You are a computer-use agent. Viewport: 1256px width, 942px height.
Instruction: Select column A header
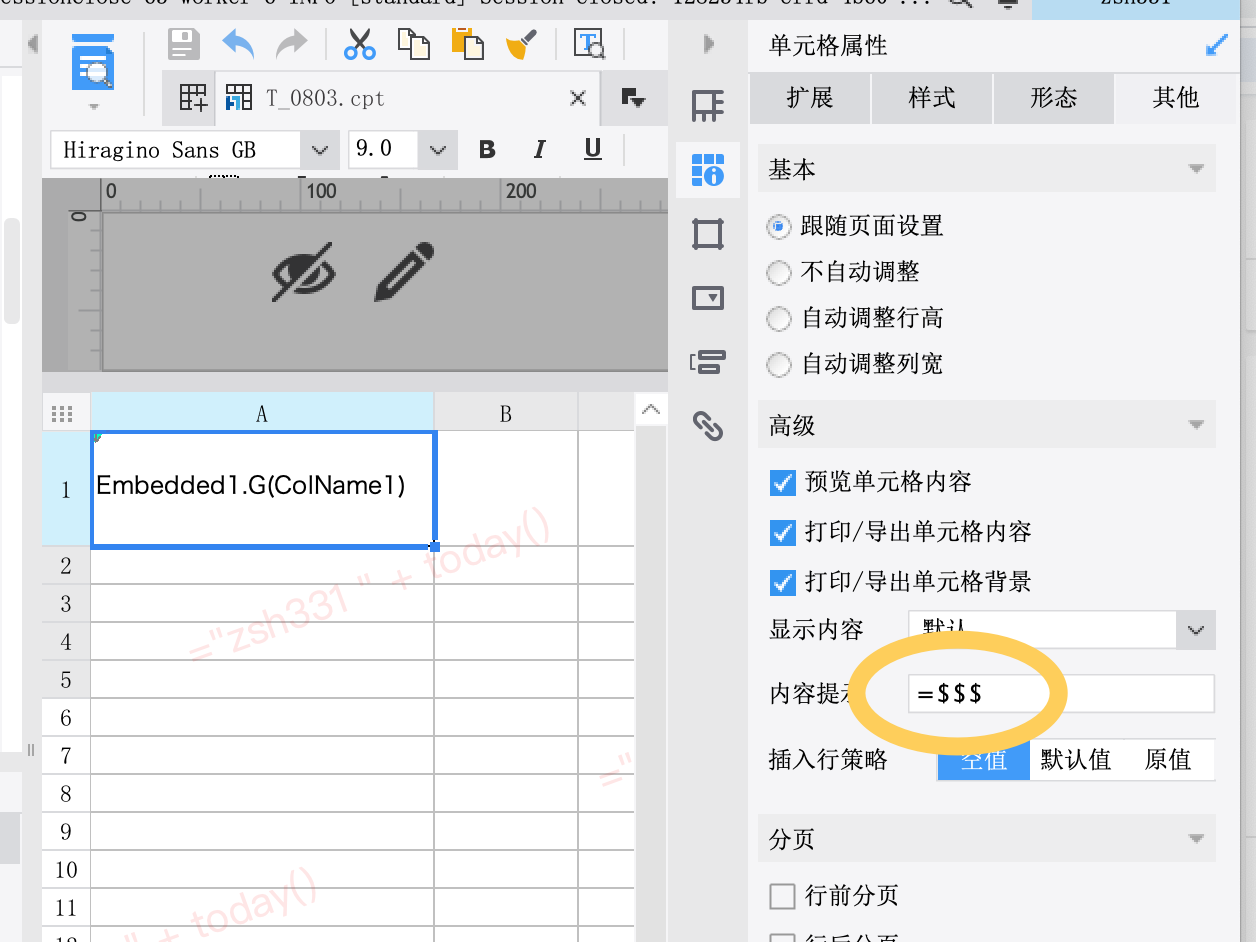click(262, 412)
